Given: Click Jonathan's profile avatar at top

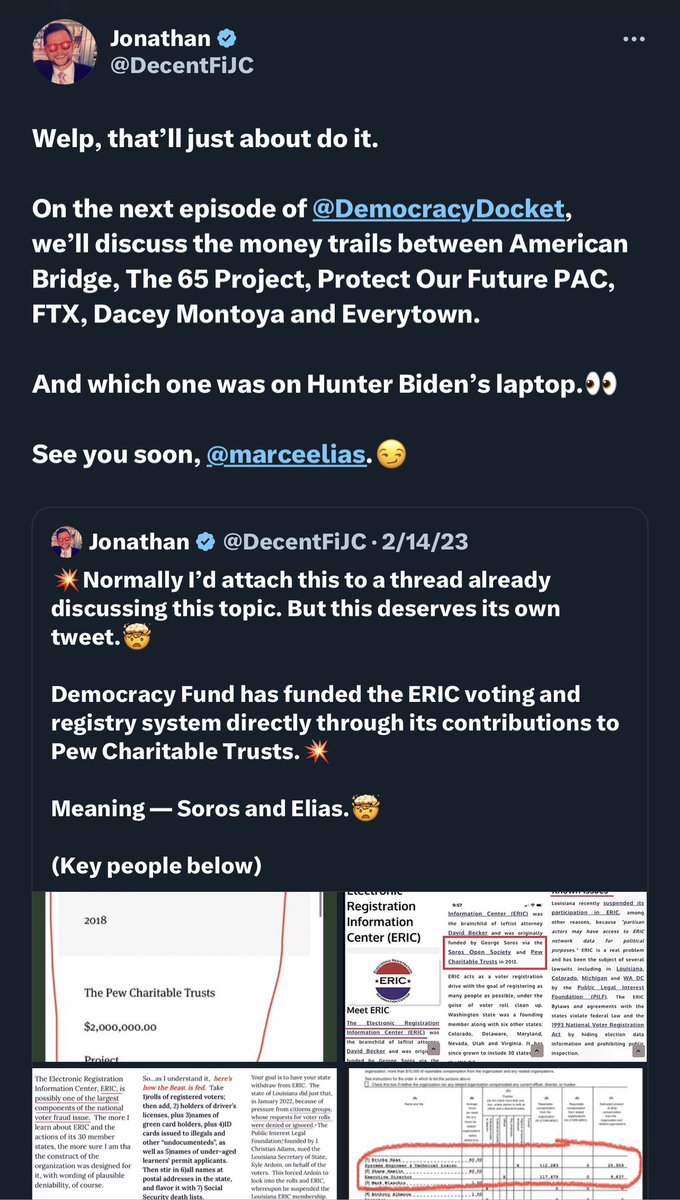Looking at the screenshot, I should [65, 52].
